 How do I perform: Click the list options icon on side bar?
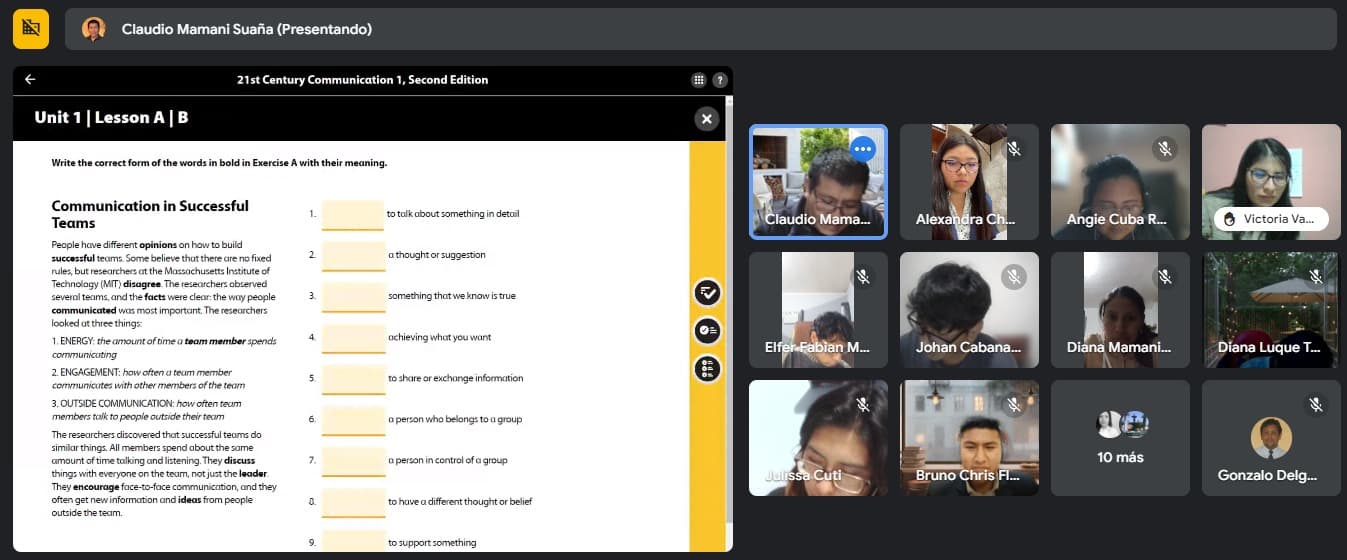708,369
